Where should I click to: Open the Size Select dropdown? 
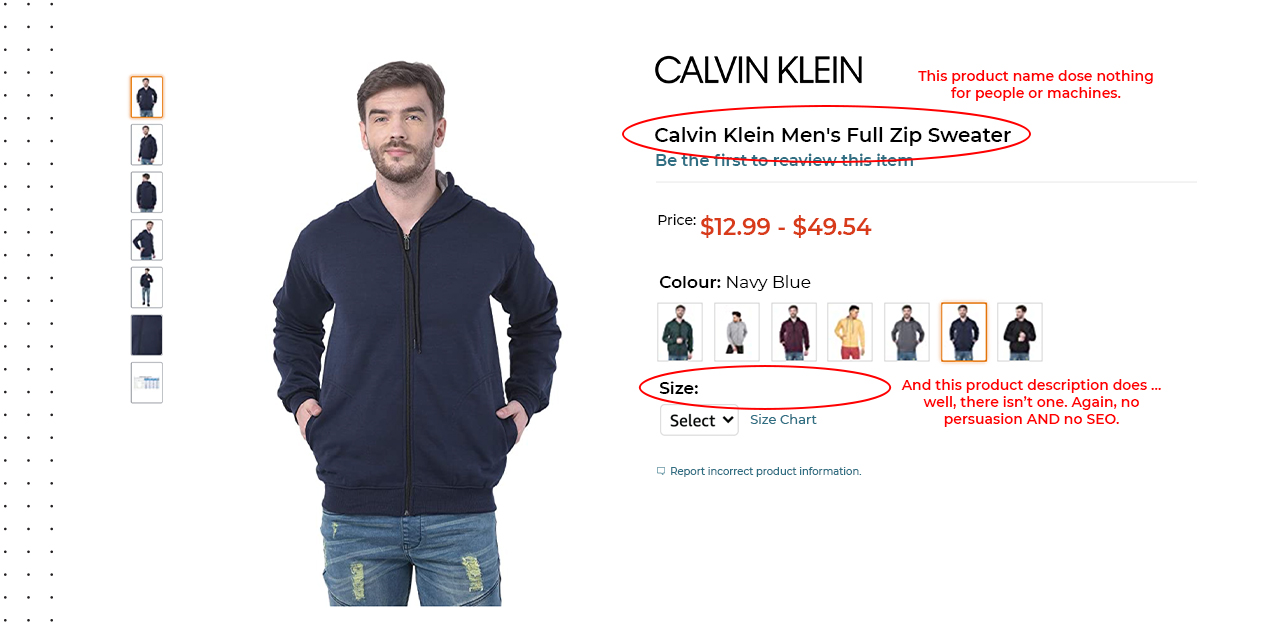(x=699, y=420)
